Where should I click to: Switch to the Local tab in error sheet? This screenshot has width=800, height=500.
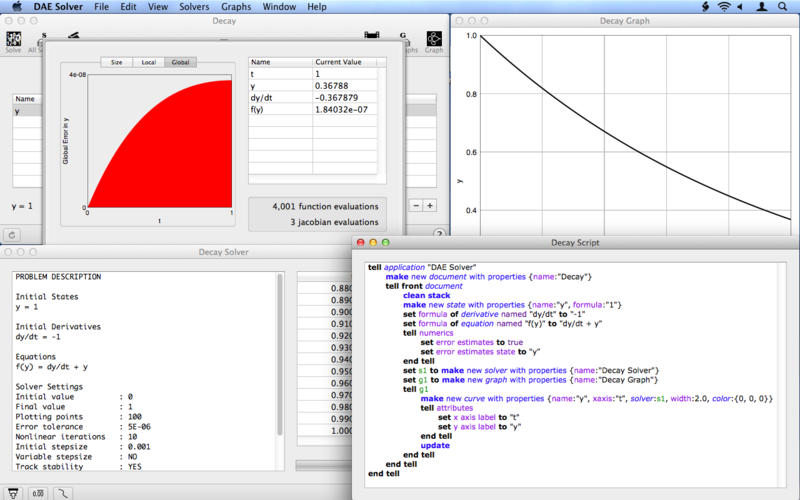(148, 62)
